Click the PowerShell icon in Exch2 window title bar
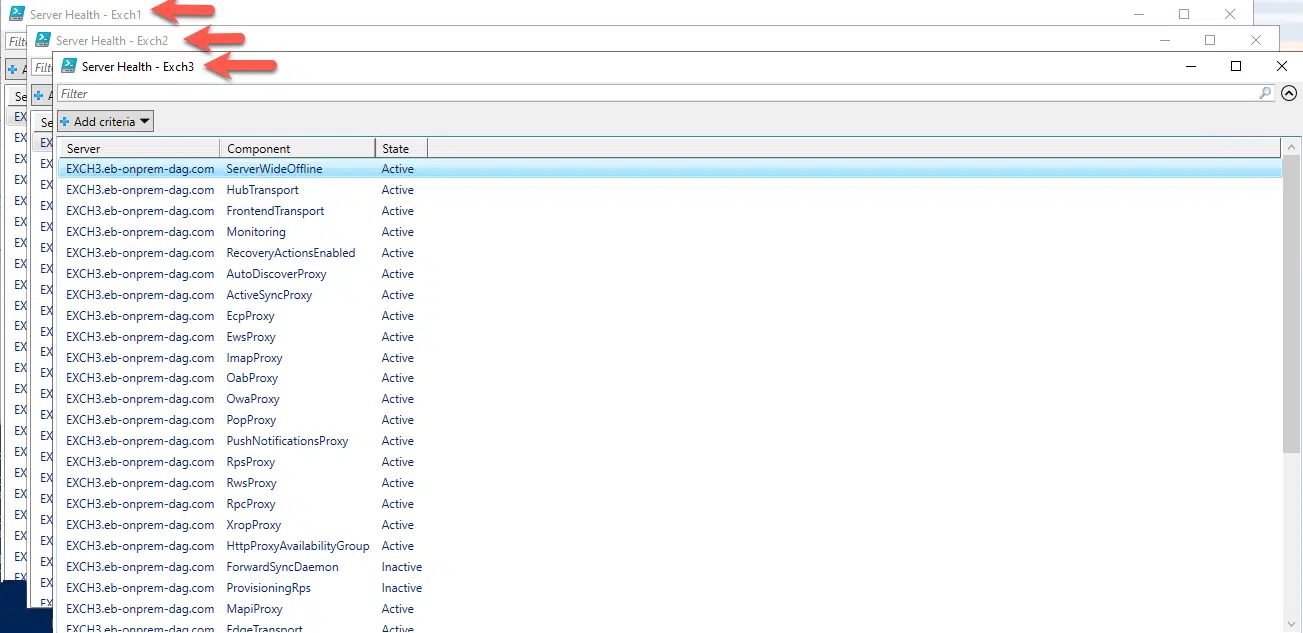 click(43, 40)
